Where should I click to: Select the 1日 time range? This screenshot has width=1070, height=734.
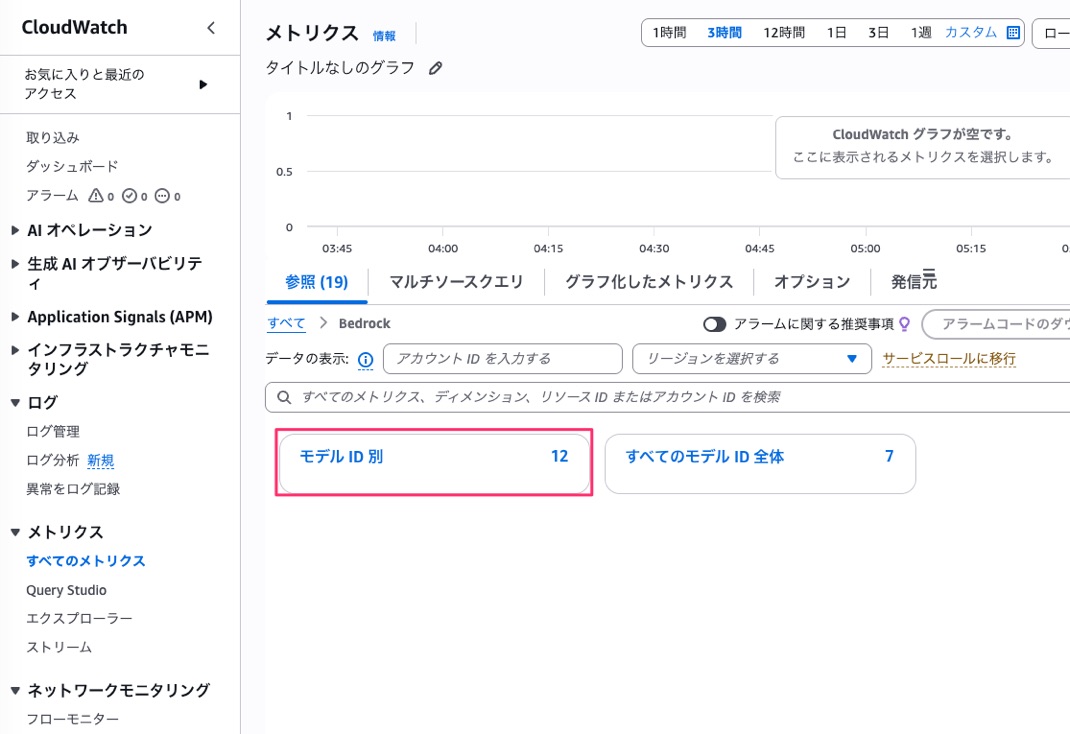pyautogui.click(x=837, y=33)
